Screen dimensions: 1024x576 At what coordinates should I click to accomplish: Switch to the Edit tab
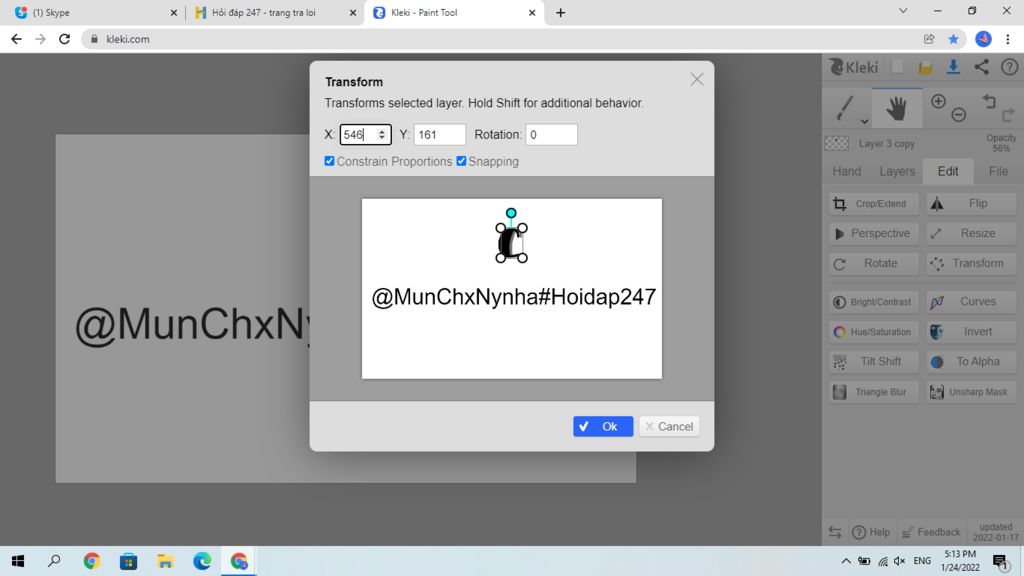click(948, 171)
